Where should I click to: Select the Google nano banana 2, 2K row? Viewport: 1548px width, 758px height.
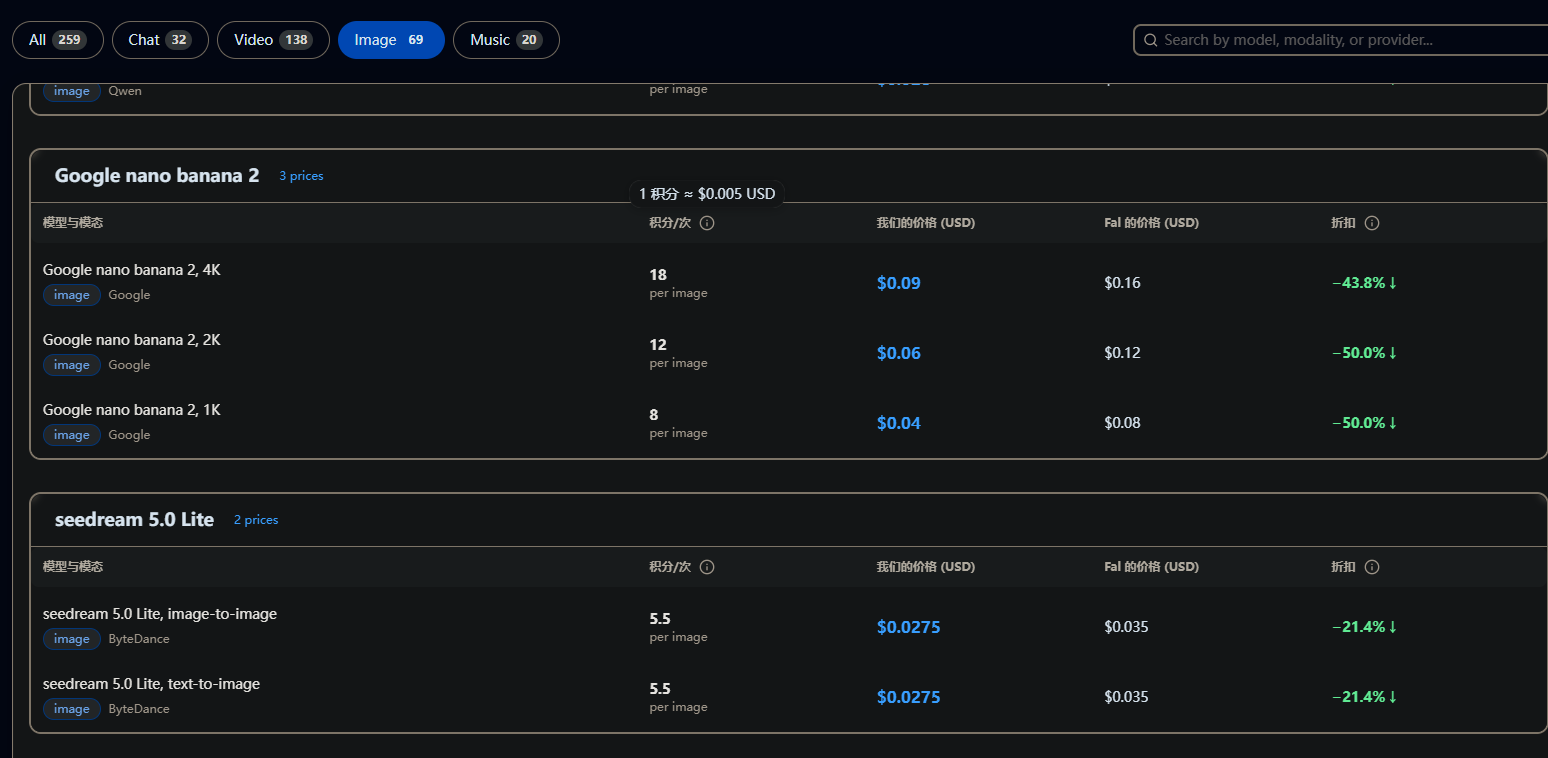click(131, 340)
